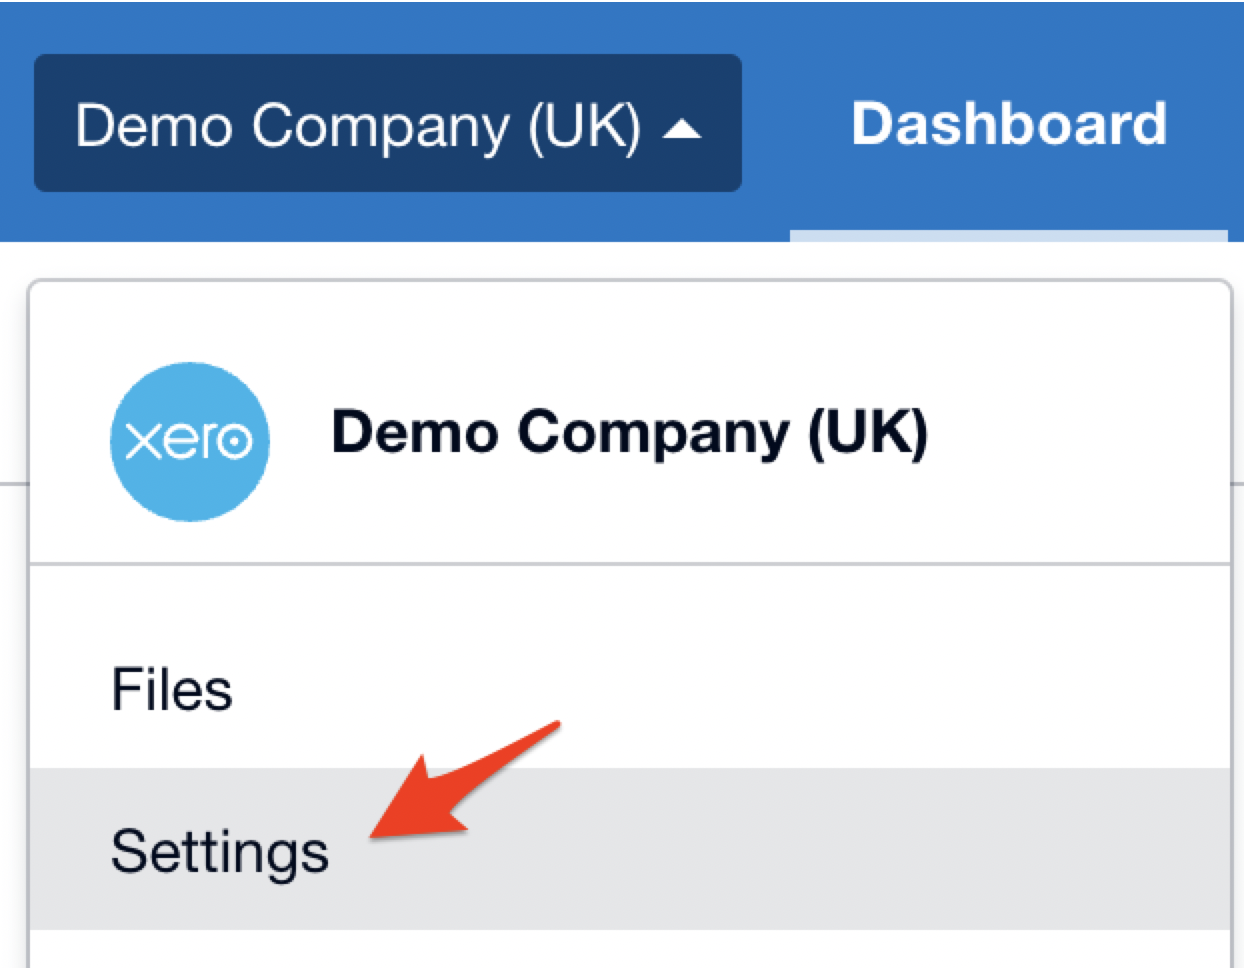
Task: Select the light blue Xero icon in the menu
Action: pos(189,441)
